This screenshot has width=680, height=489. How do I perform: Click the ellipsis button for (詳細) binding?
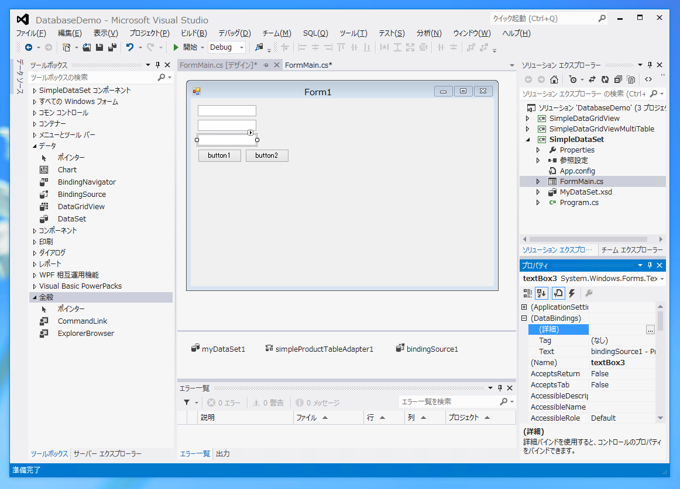[x=650, y=330]
